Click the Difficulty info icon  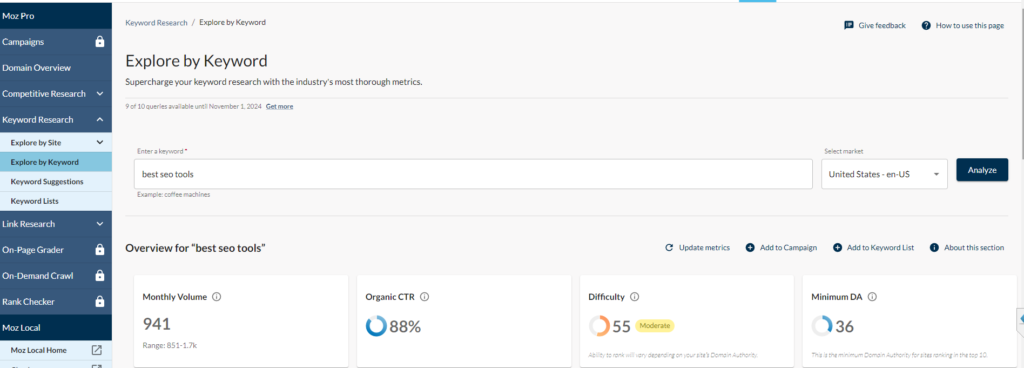(634, 296)
